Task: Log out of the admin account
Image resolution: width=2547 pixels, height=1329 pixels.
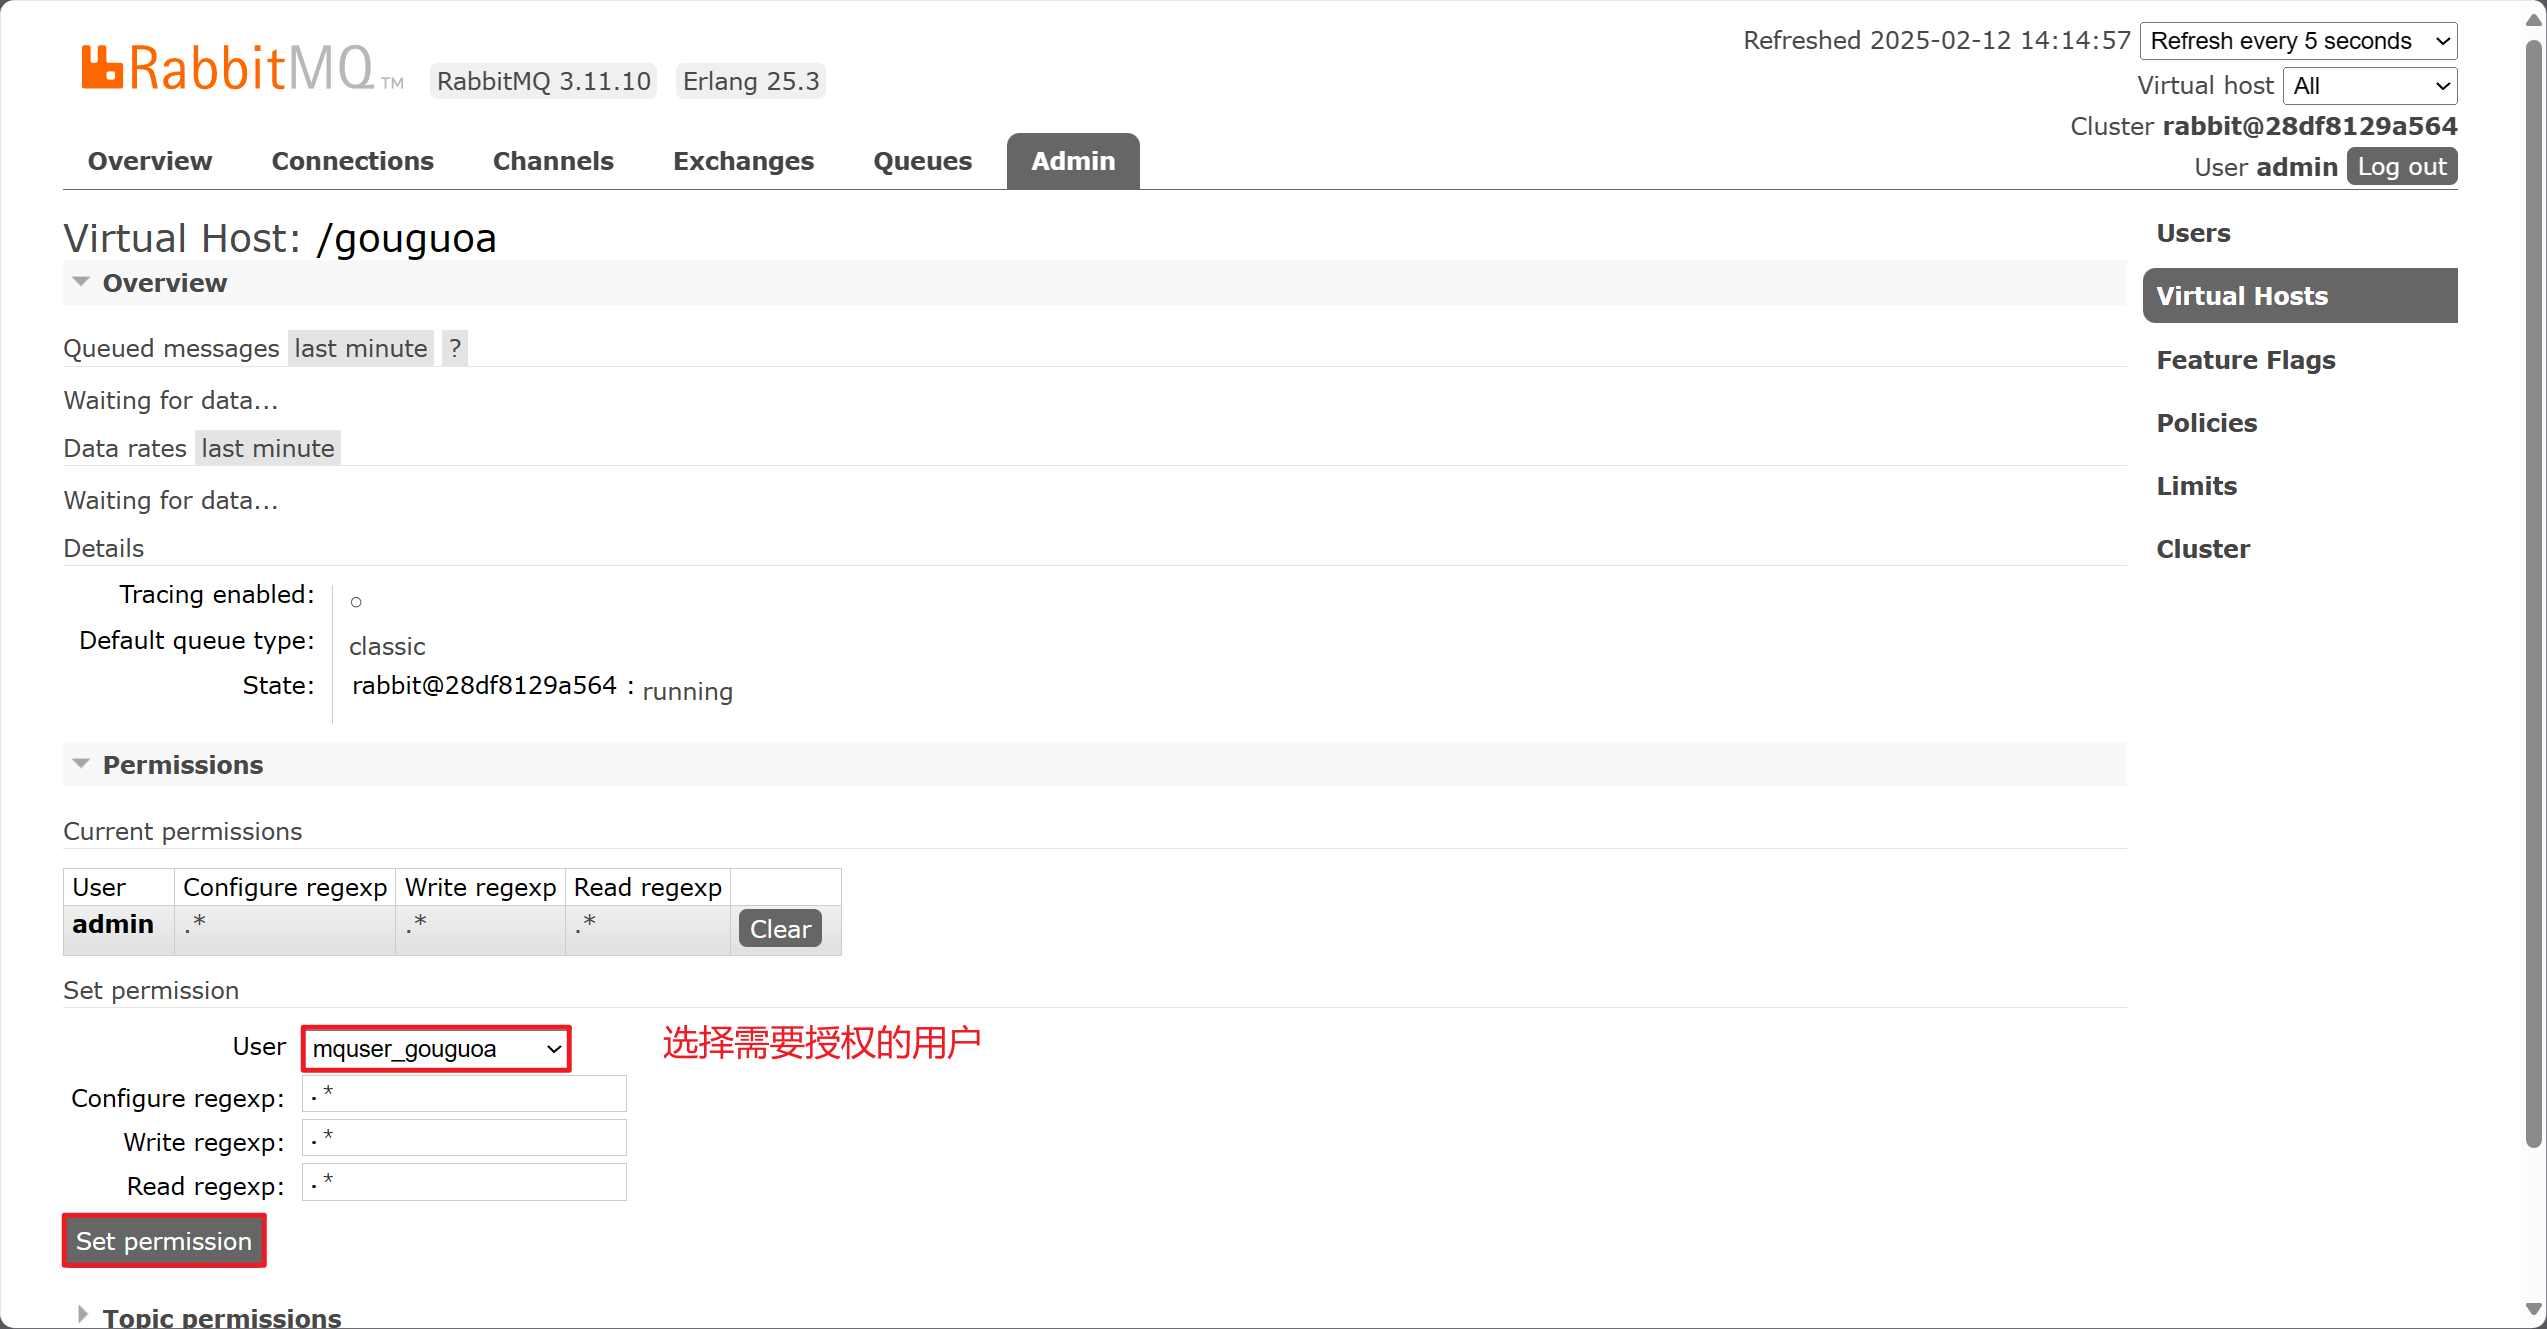Action: tap(2401, 167)
